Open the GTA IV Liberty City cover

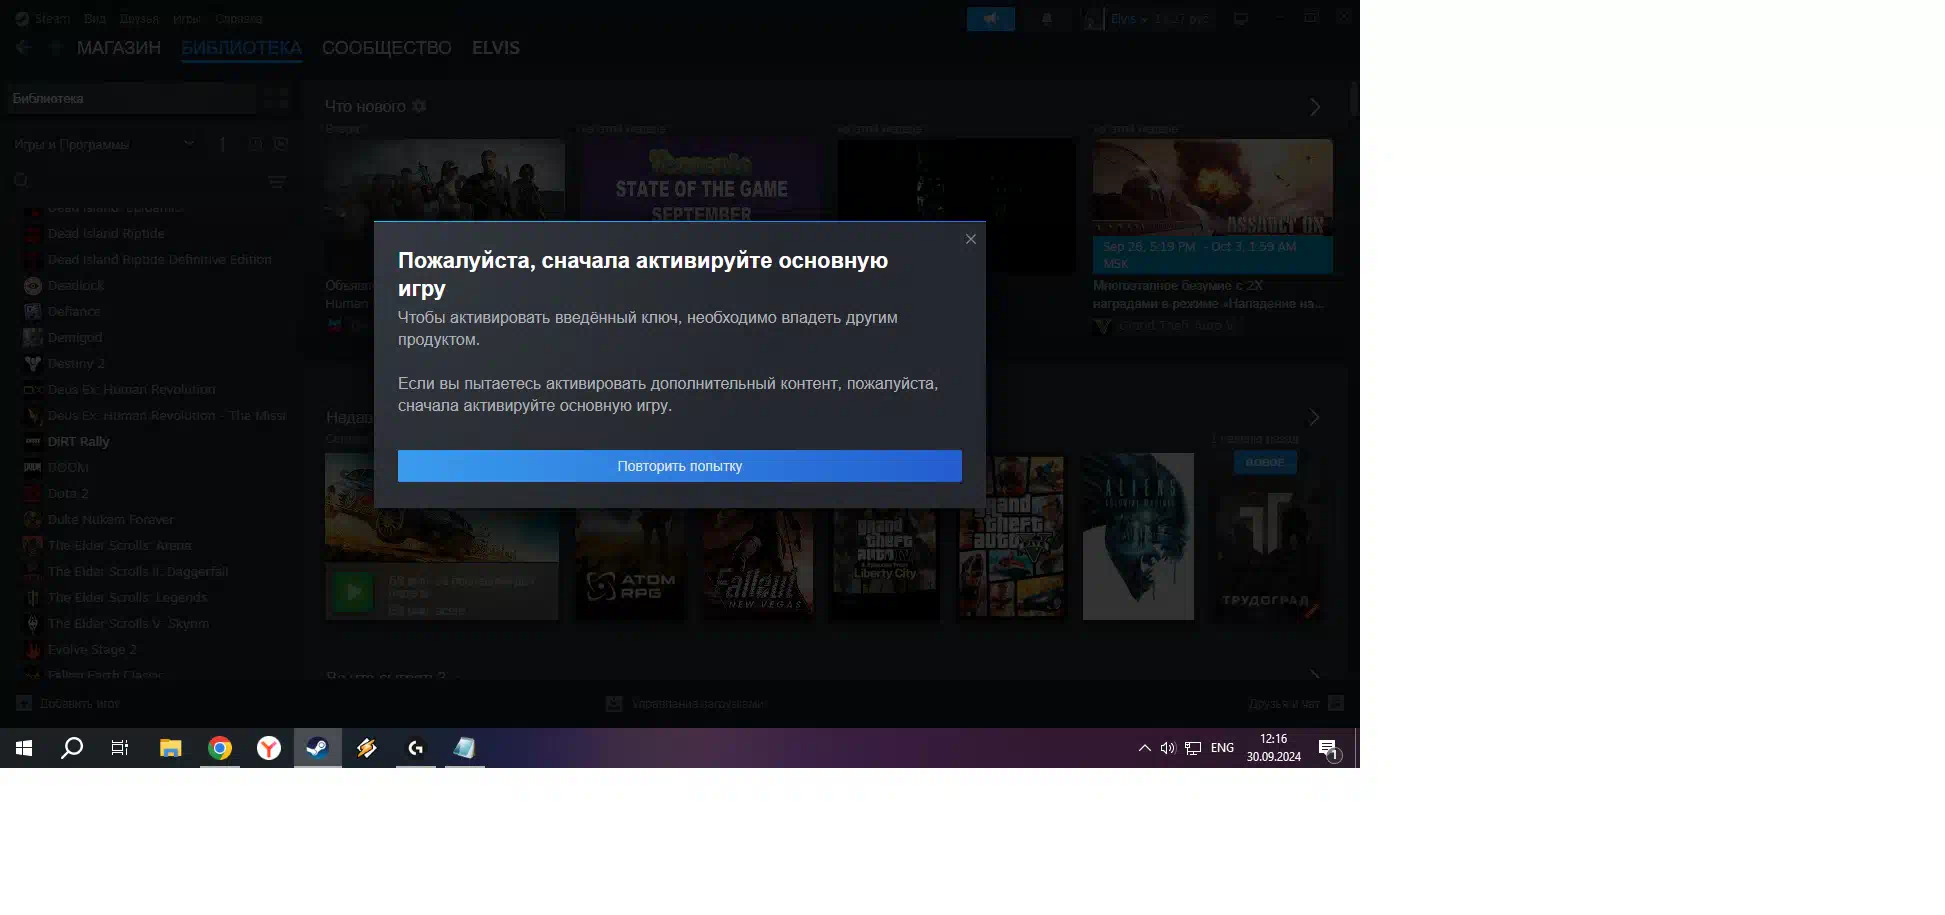[x=885, y=564]
